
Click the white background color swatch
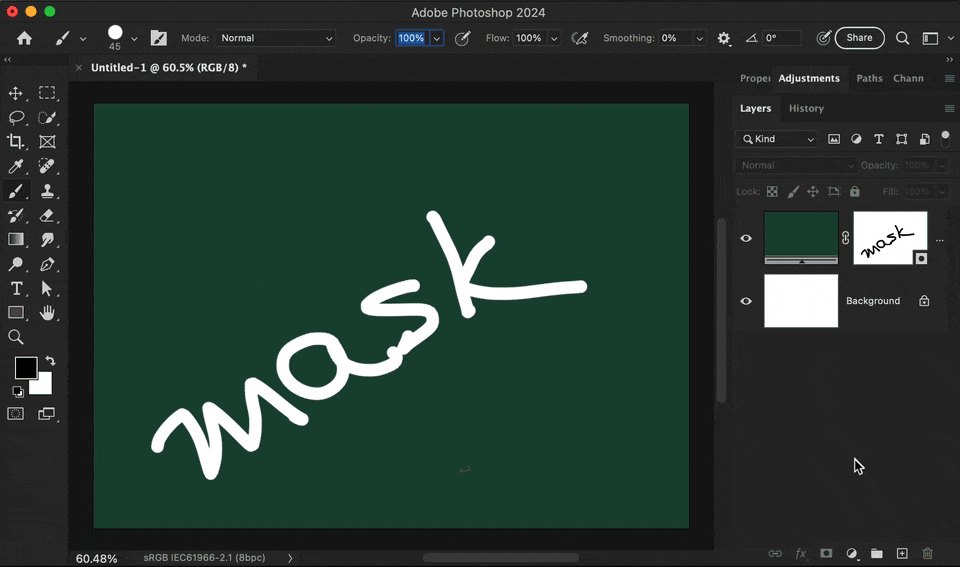point(43,385)
